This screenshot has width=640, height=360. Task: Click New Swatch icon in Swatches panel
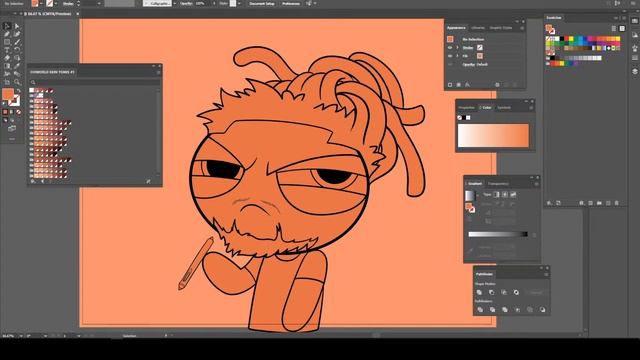608,203
